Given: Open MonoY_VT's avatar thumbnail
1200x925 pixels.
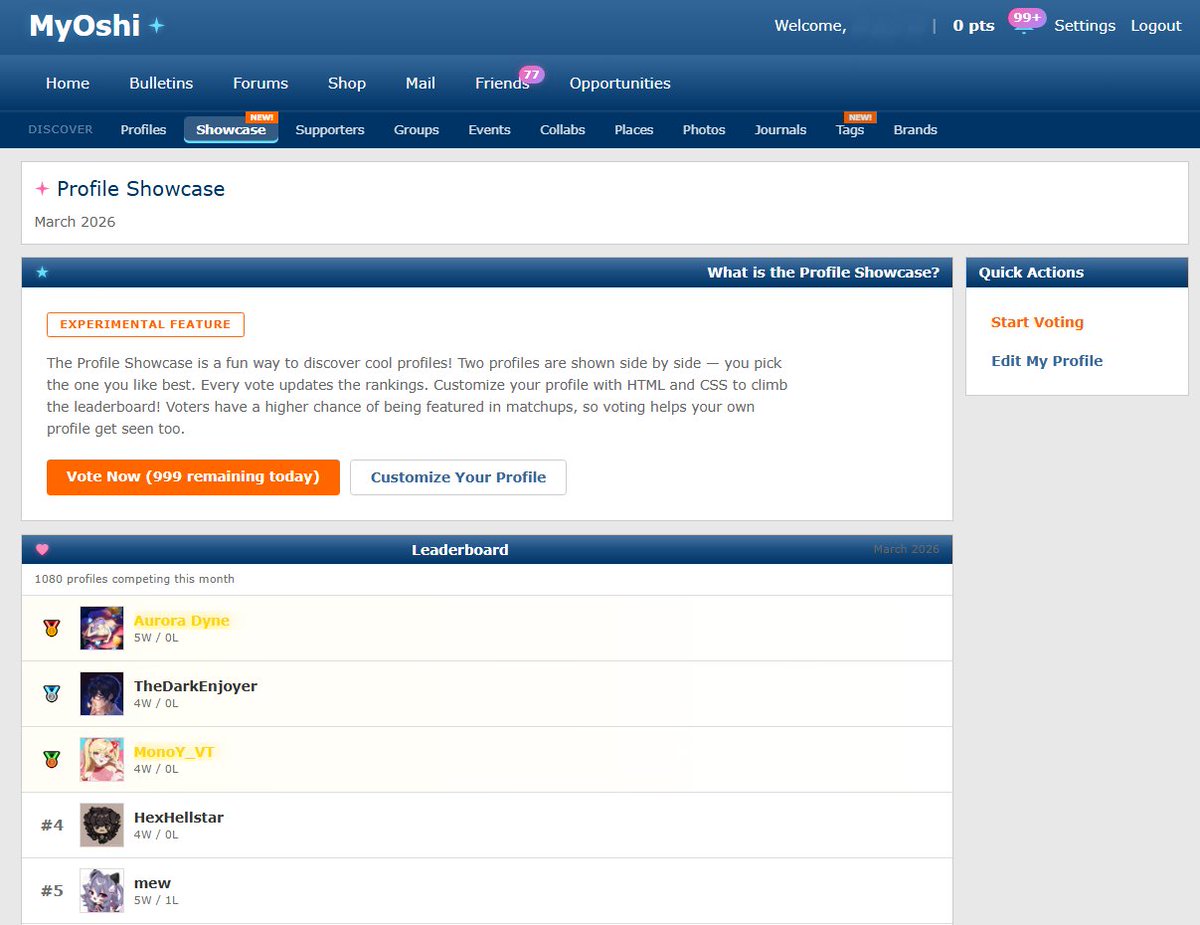Looking at the screenshot, I should point(102,759).
